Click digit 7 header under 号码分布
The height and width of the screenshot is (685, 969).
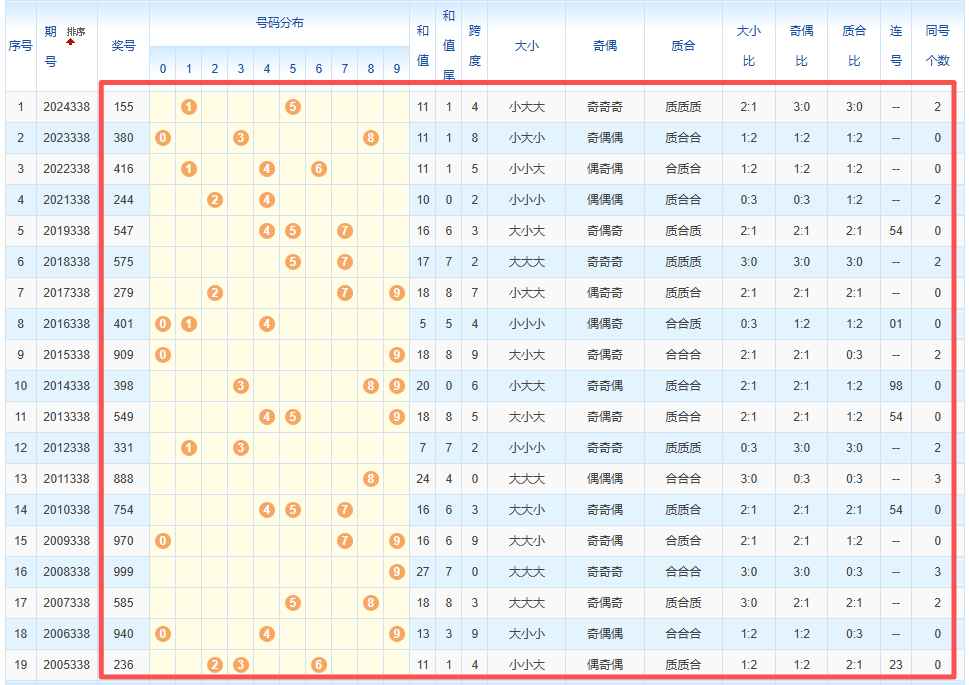pos(345,69)
